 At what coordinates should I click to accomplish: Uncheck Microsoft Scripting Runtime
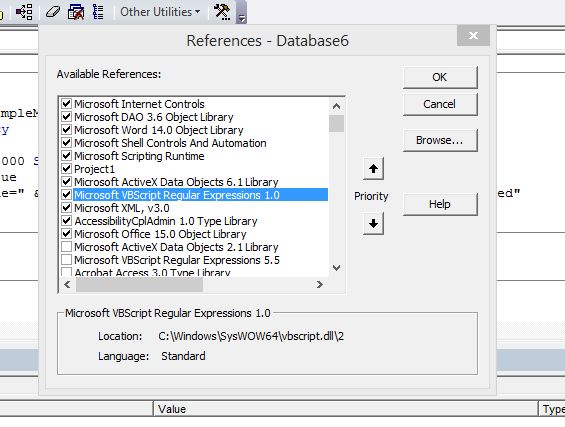pos(66,156)
